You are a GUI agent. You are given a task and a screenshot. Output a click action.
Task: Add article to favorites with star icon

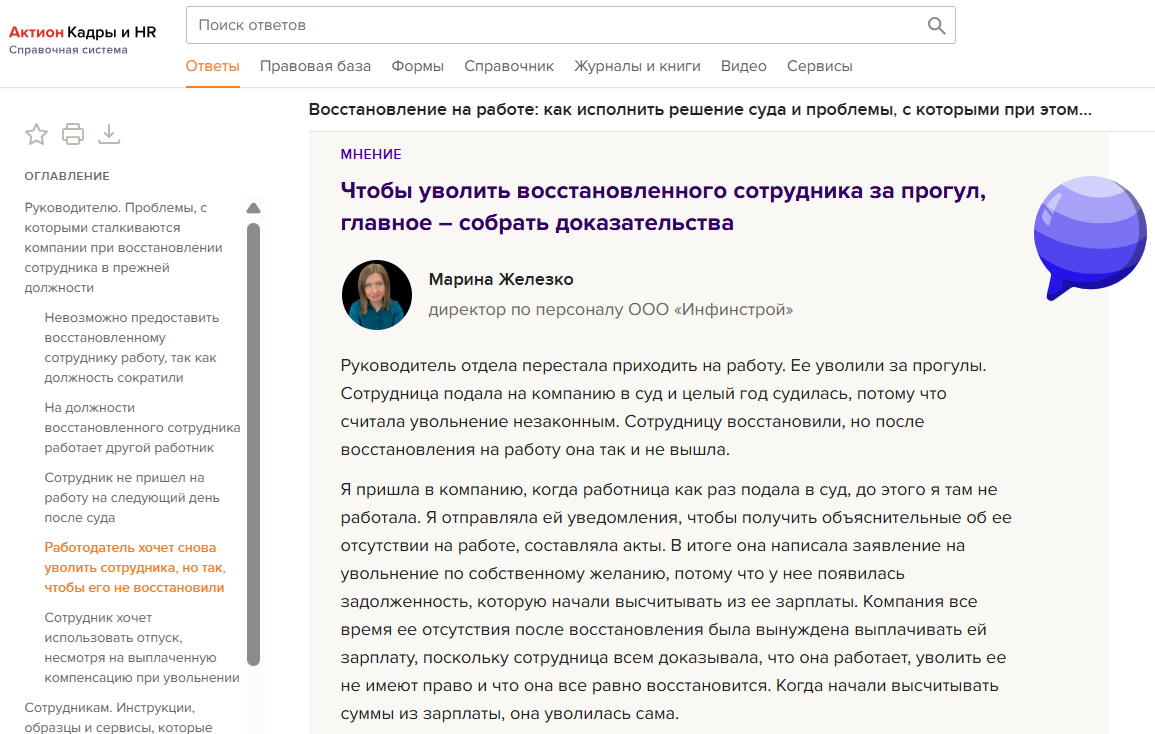pyautogui.click(x=36, y=134)
